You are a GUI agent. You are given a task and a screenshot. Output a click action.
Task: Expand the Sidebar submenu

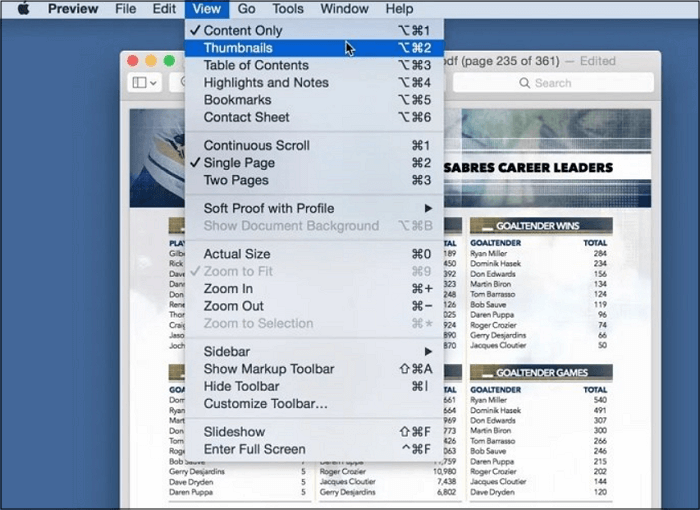click(x=314, y=352)
